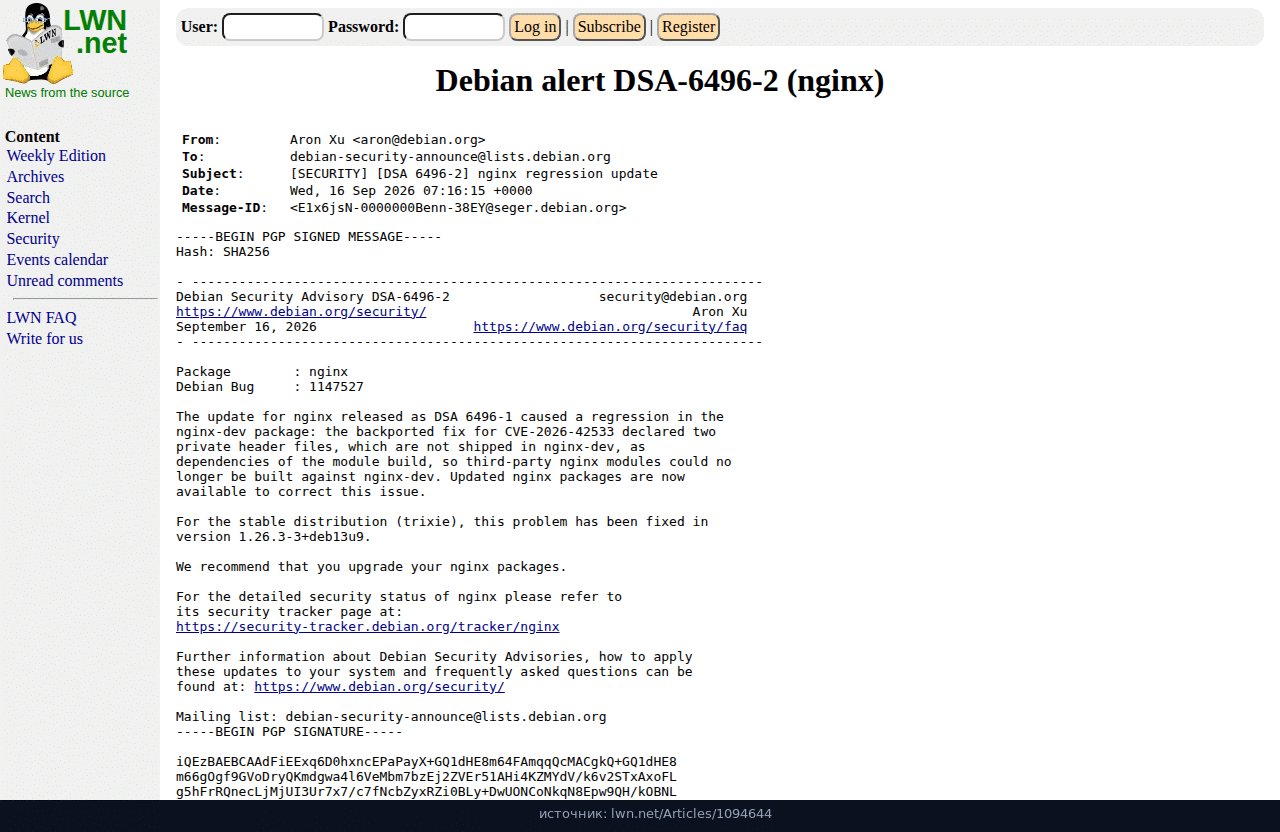Go to Search in sidebar

pos(28,198)
